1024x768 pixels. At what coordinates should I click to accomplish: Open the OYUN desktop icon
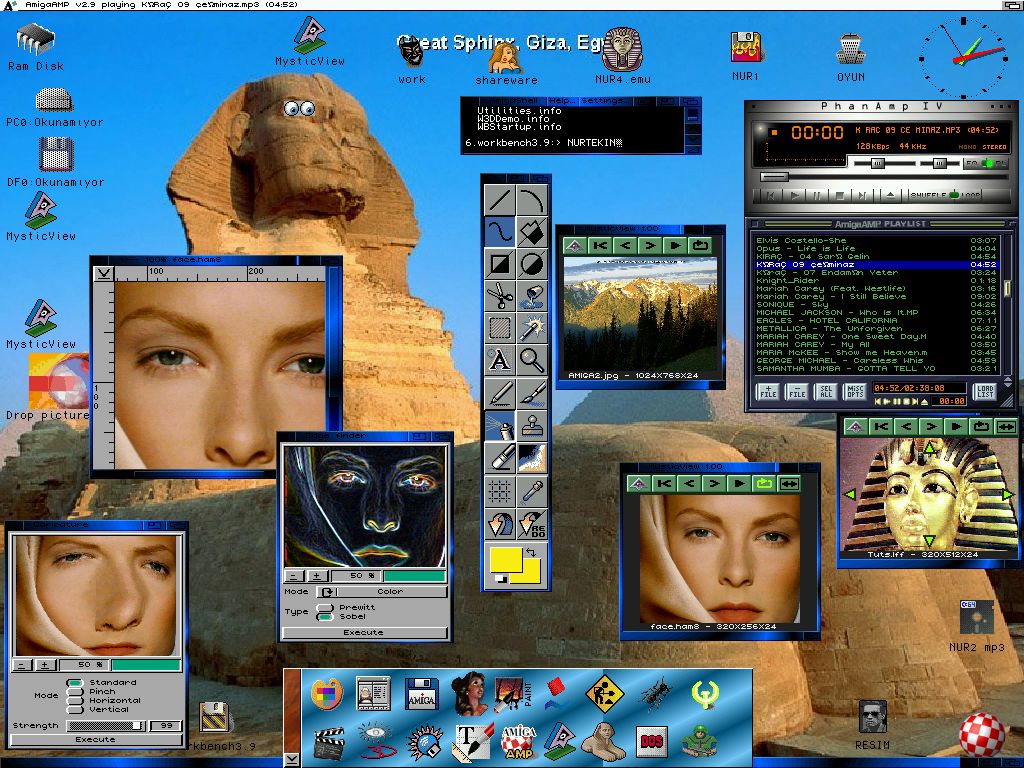pyautogui.click(x=850, y=58)
